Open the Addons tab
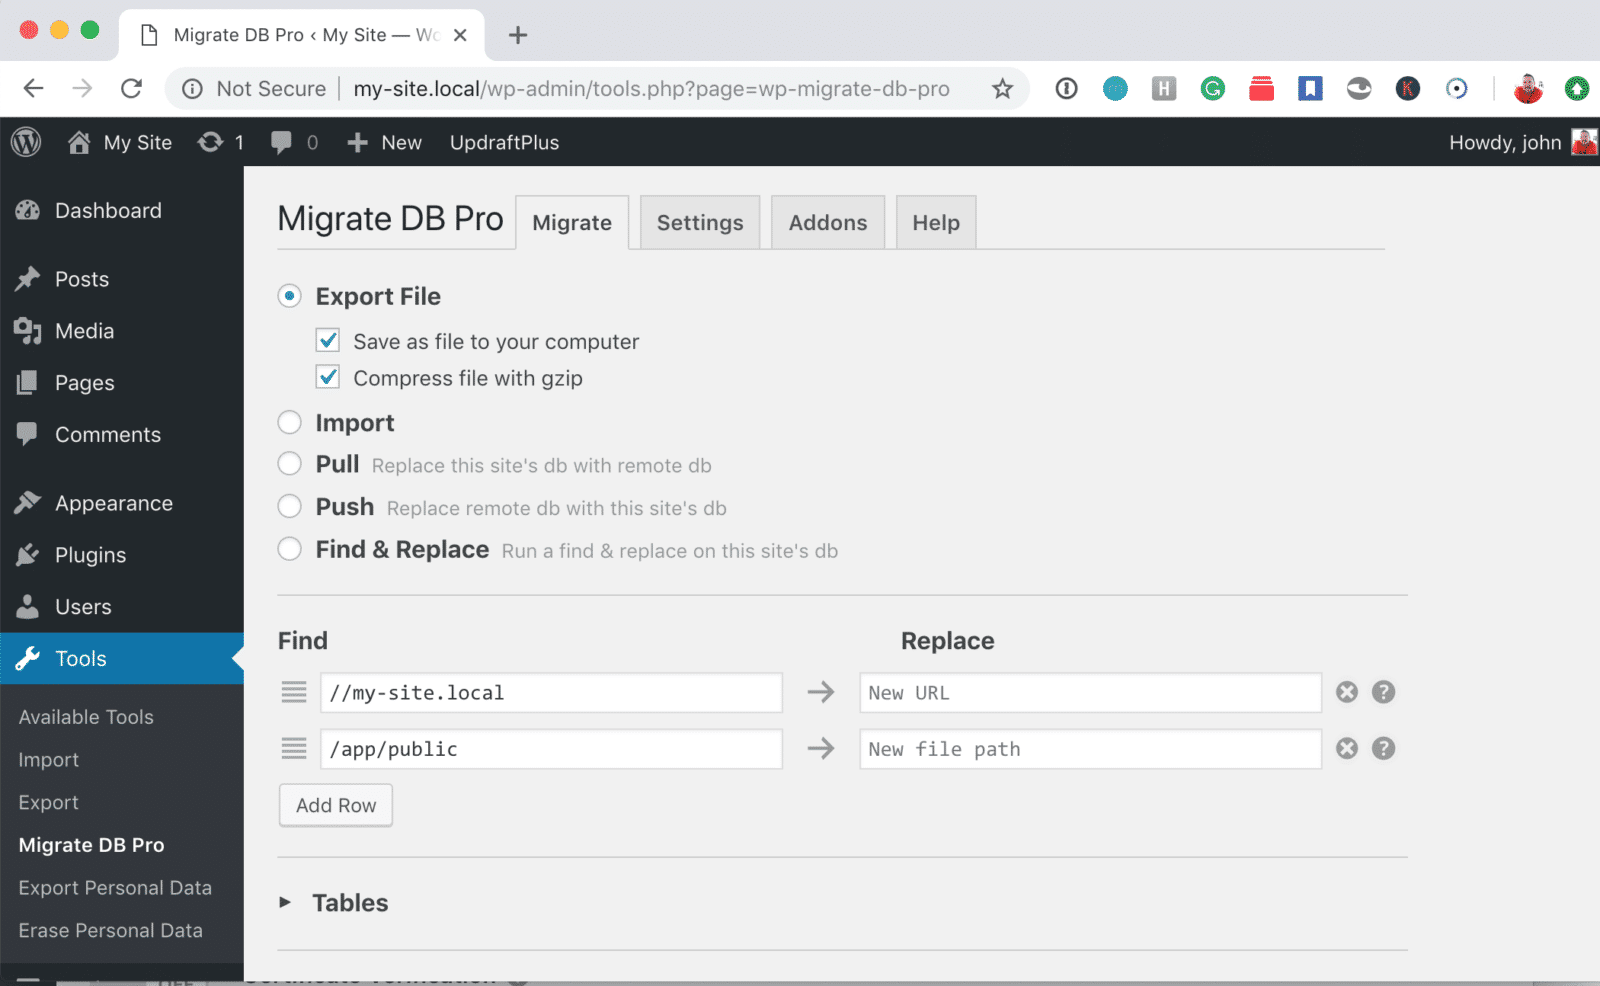Screen dimensions: 1600x986 827,222
